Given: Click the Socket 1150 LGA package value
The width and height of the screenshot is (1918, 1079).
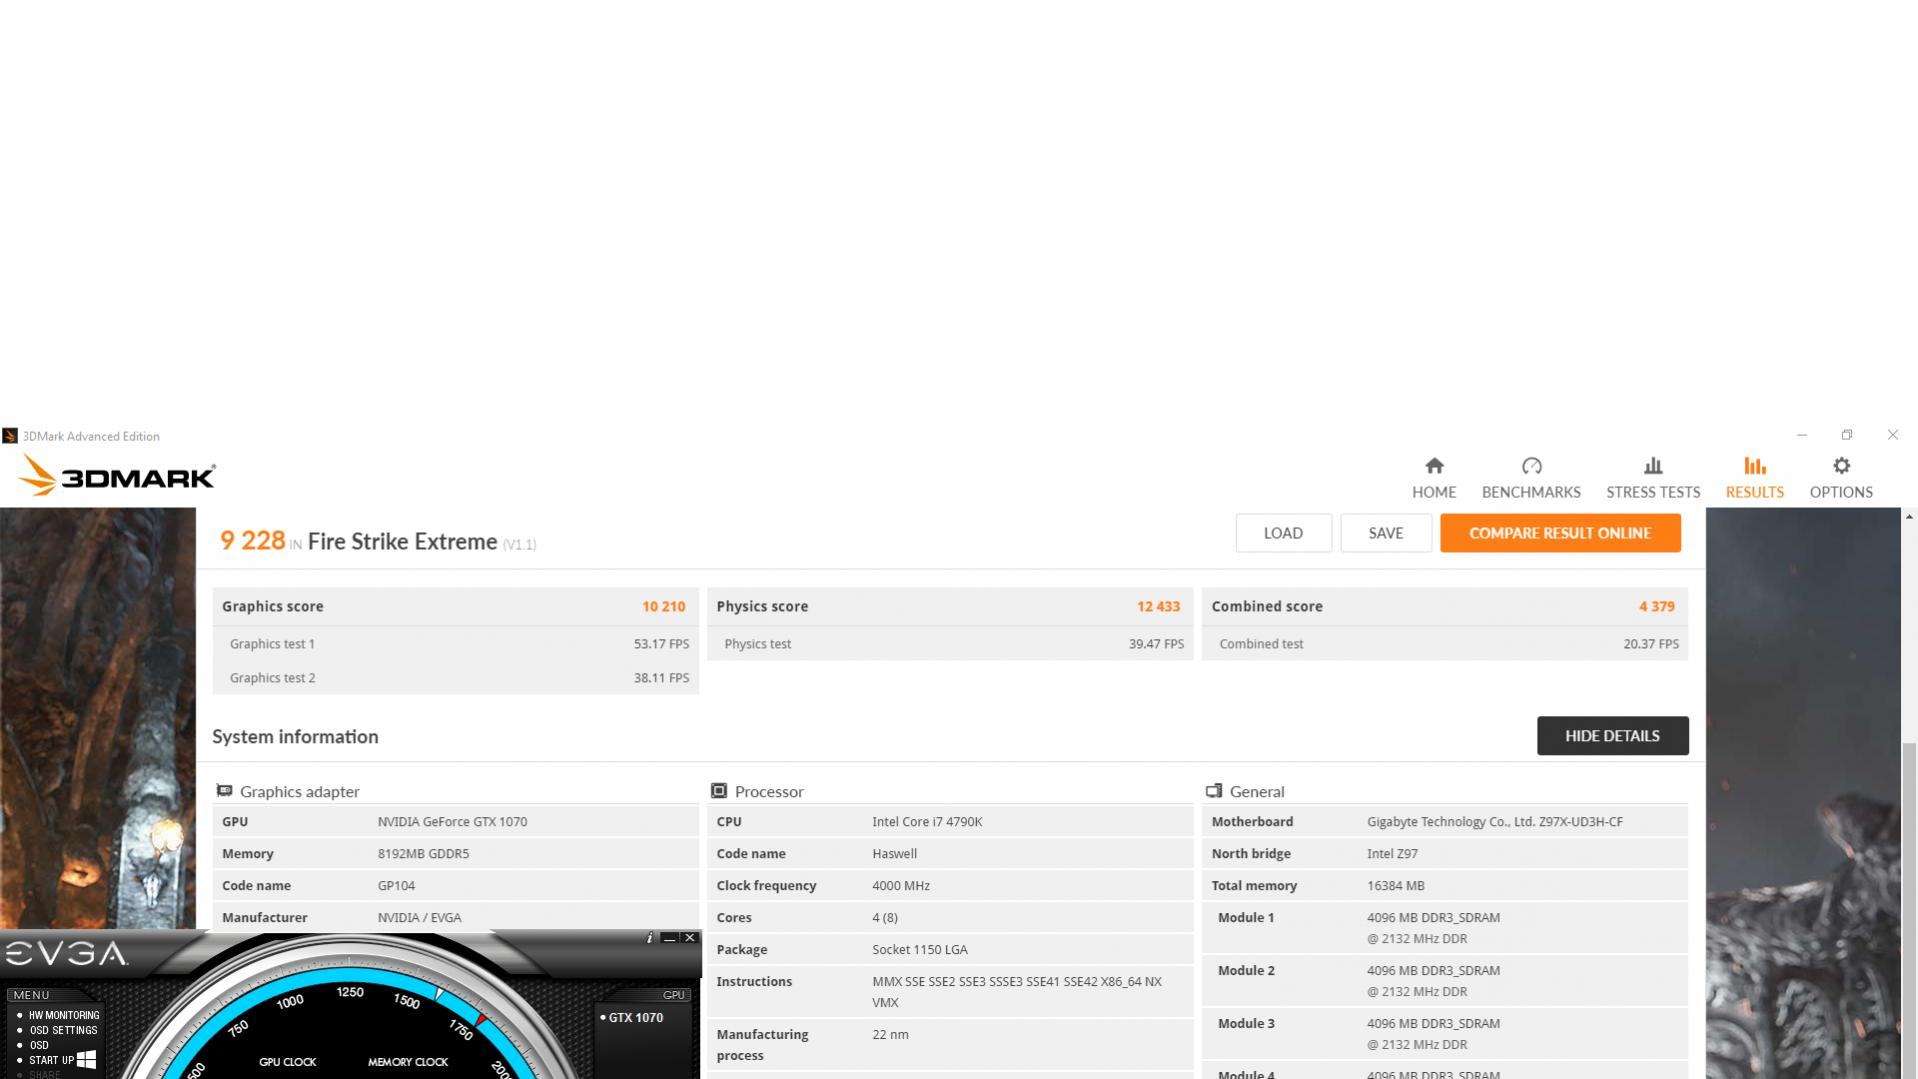Looking at the screenshot, I should point(919,950).
